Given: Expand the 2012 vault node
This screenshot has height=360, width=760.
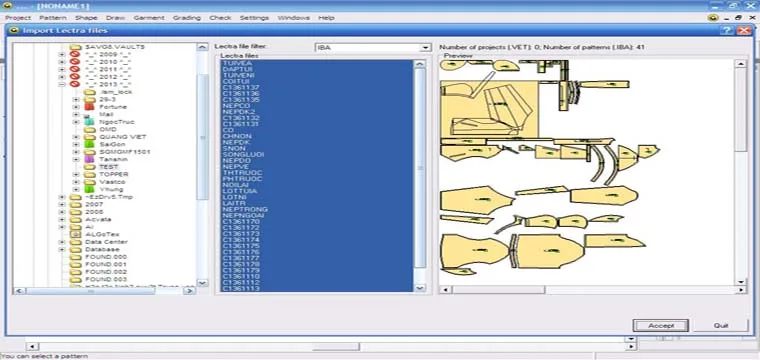Looking at the screenshot, I should click(62, 77).
